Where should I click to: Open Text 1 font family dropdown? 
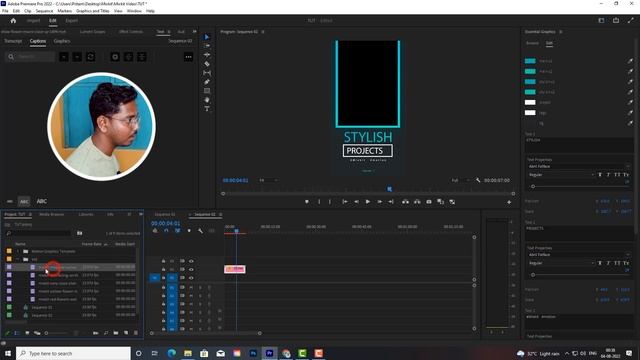[x=578, y=167]
